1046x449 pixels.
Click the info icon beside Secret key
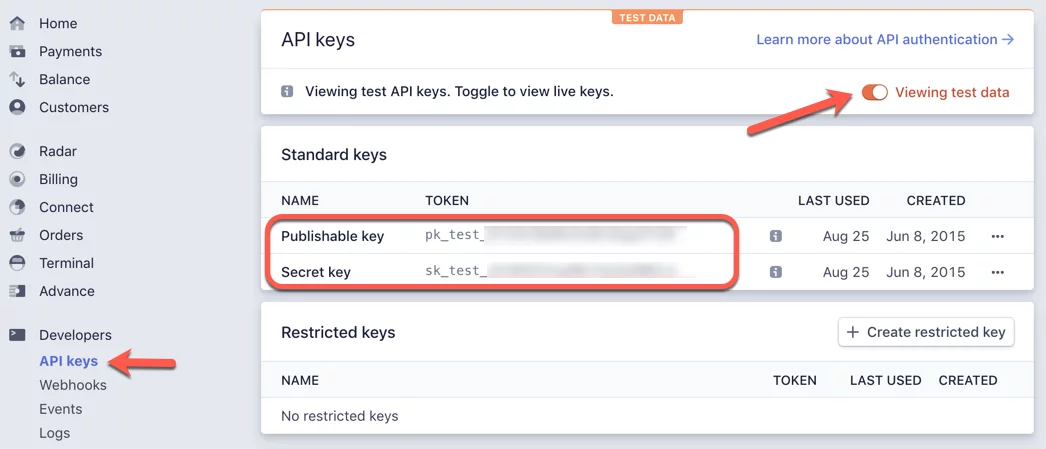tap(776, 272)
